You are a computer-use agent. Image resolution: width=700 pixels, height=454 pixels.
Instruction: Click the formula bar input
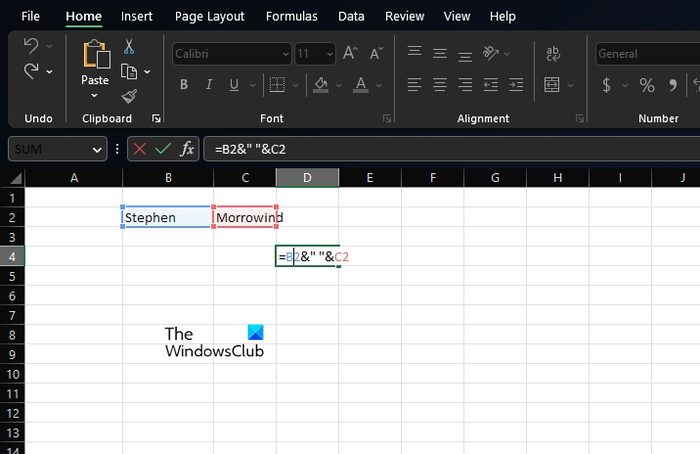pyautogui.click(x=452, y=149)
